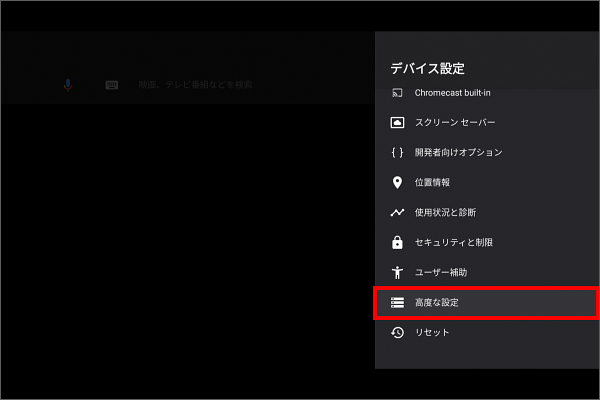Click the search text field

196,85
